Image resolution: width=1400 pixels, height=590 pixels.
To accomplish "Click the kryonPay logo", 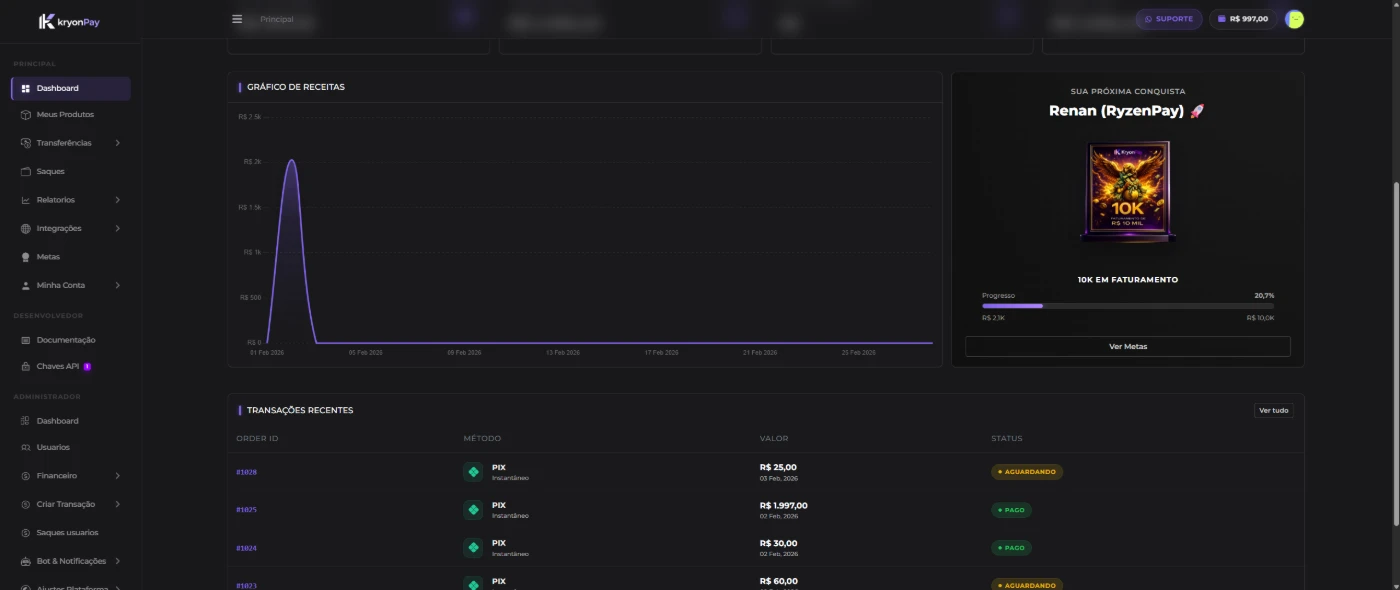I will coord(69,21).
